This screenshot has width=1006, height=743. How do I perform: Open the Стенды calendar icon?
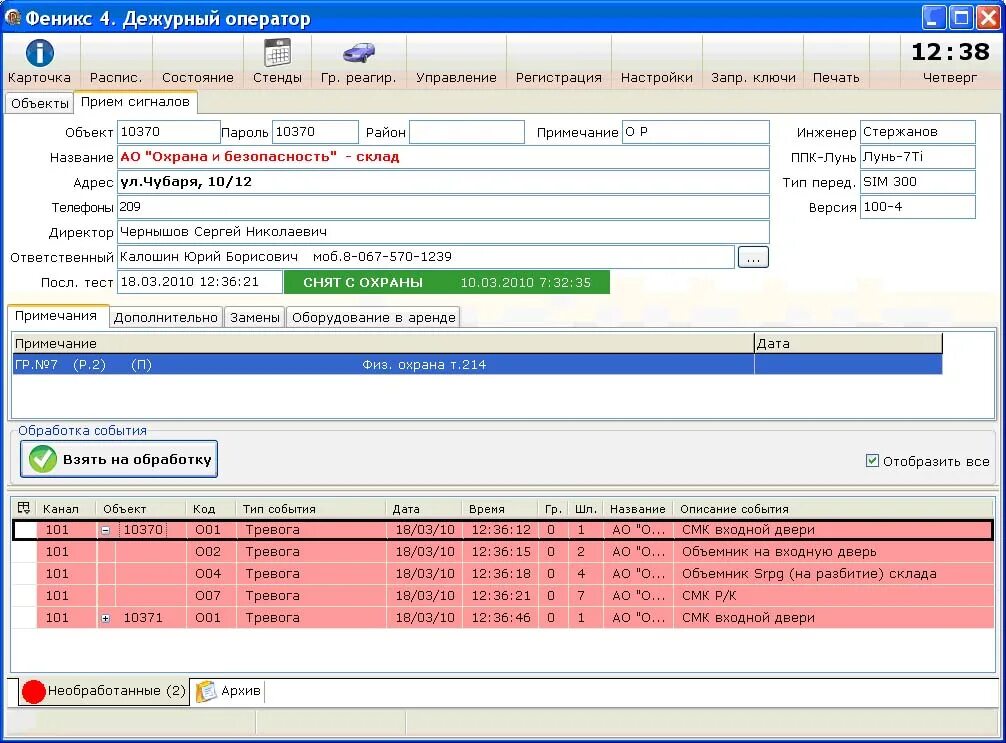click(x=277, y=53)
